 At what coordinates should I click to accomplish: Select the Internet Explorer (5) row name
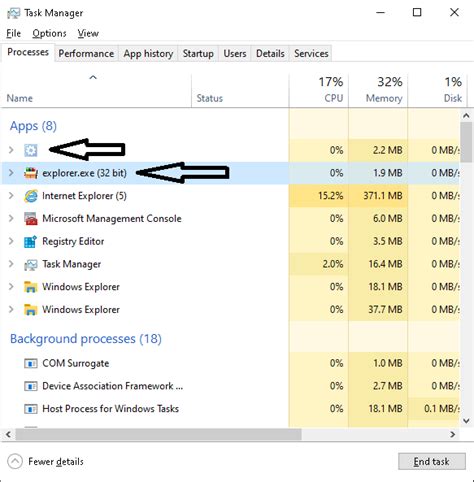click(84, 196)
